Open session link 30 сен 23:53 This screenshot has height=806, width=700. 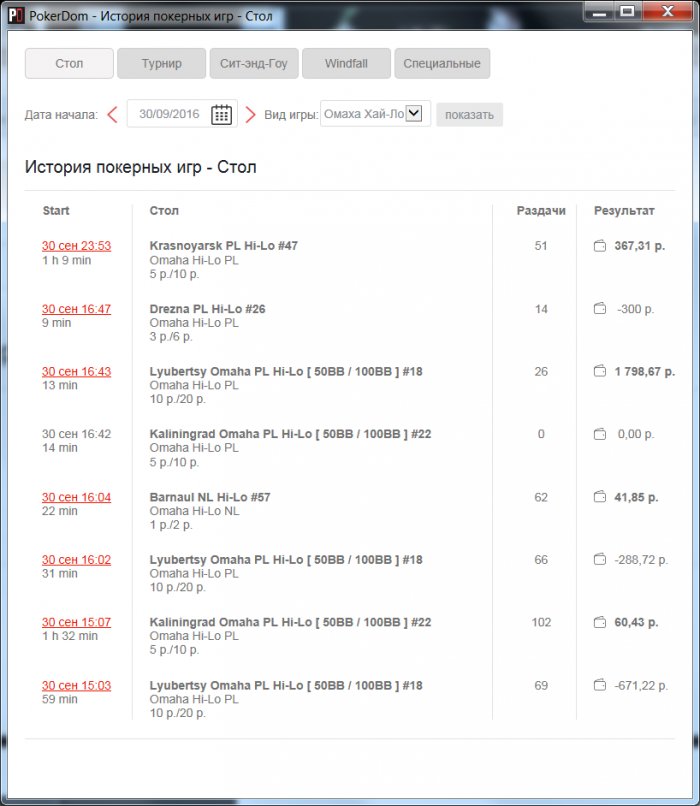coord(77,246)
